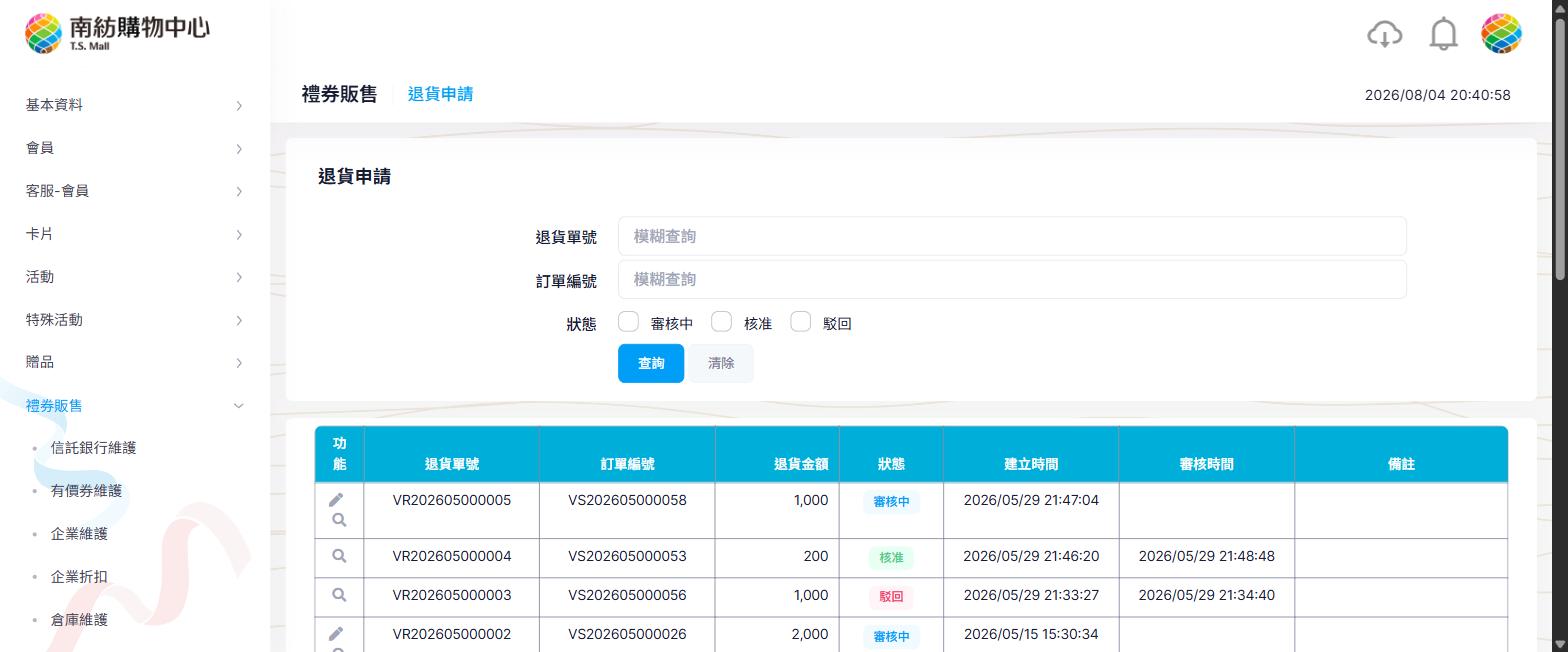The image size is (1568, 652).
Task: Click the 退貨申請 breadcrumb link
Action: click(x=440, y=94)
